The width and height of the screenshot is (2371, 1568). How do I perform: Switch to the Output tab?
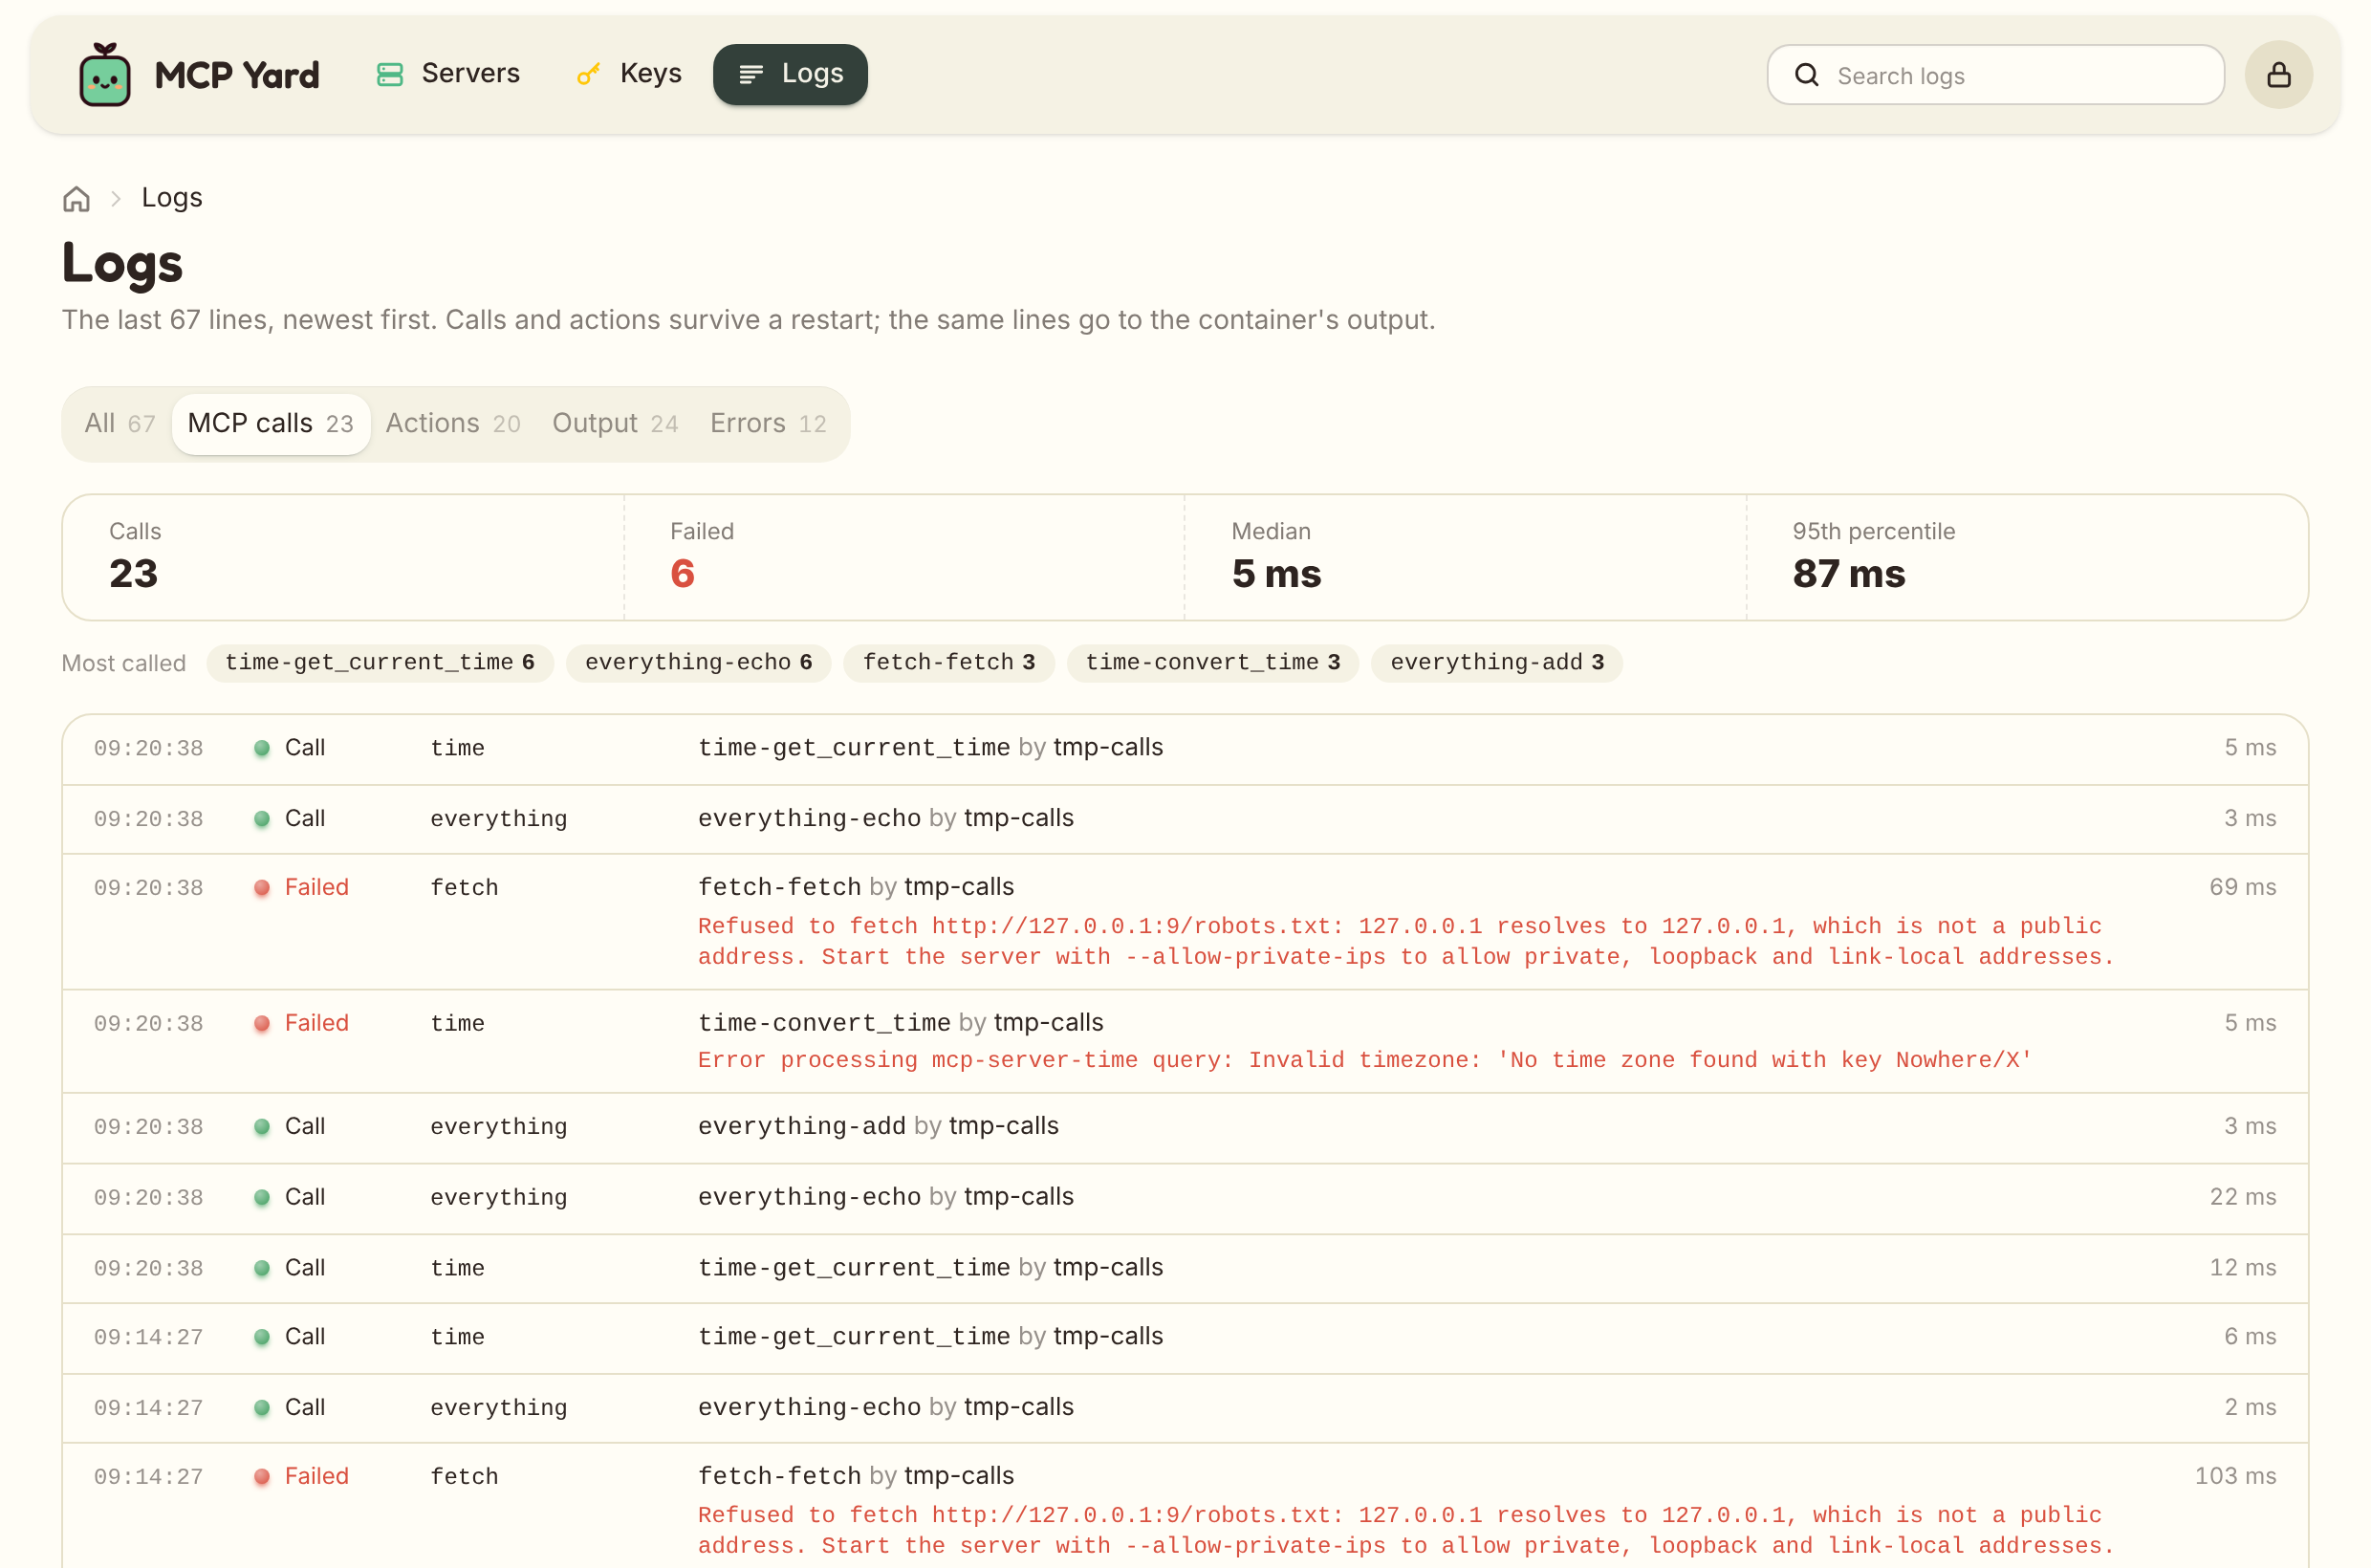point(615,424)
